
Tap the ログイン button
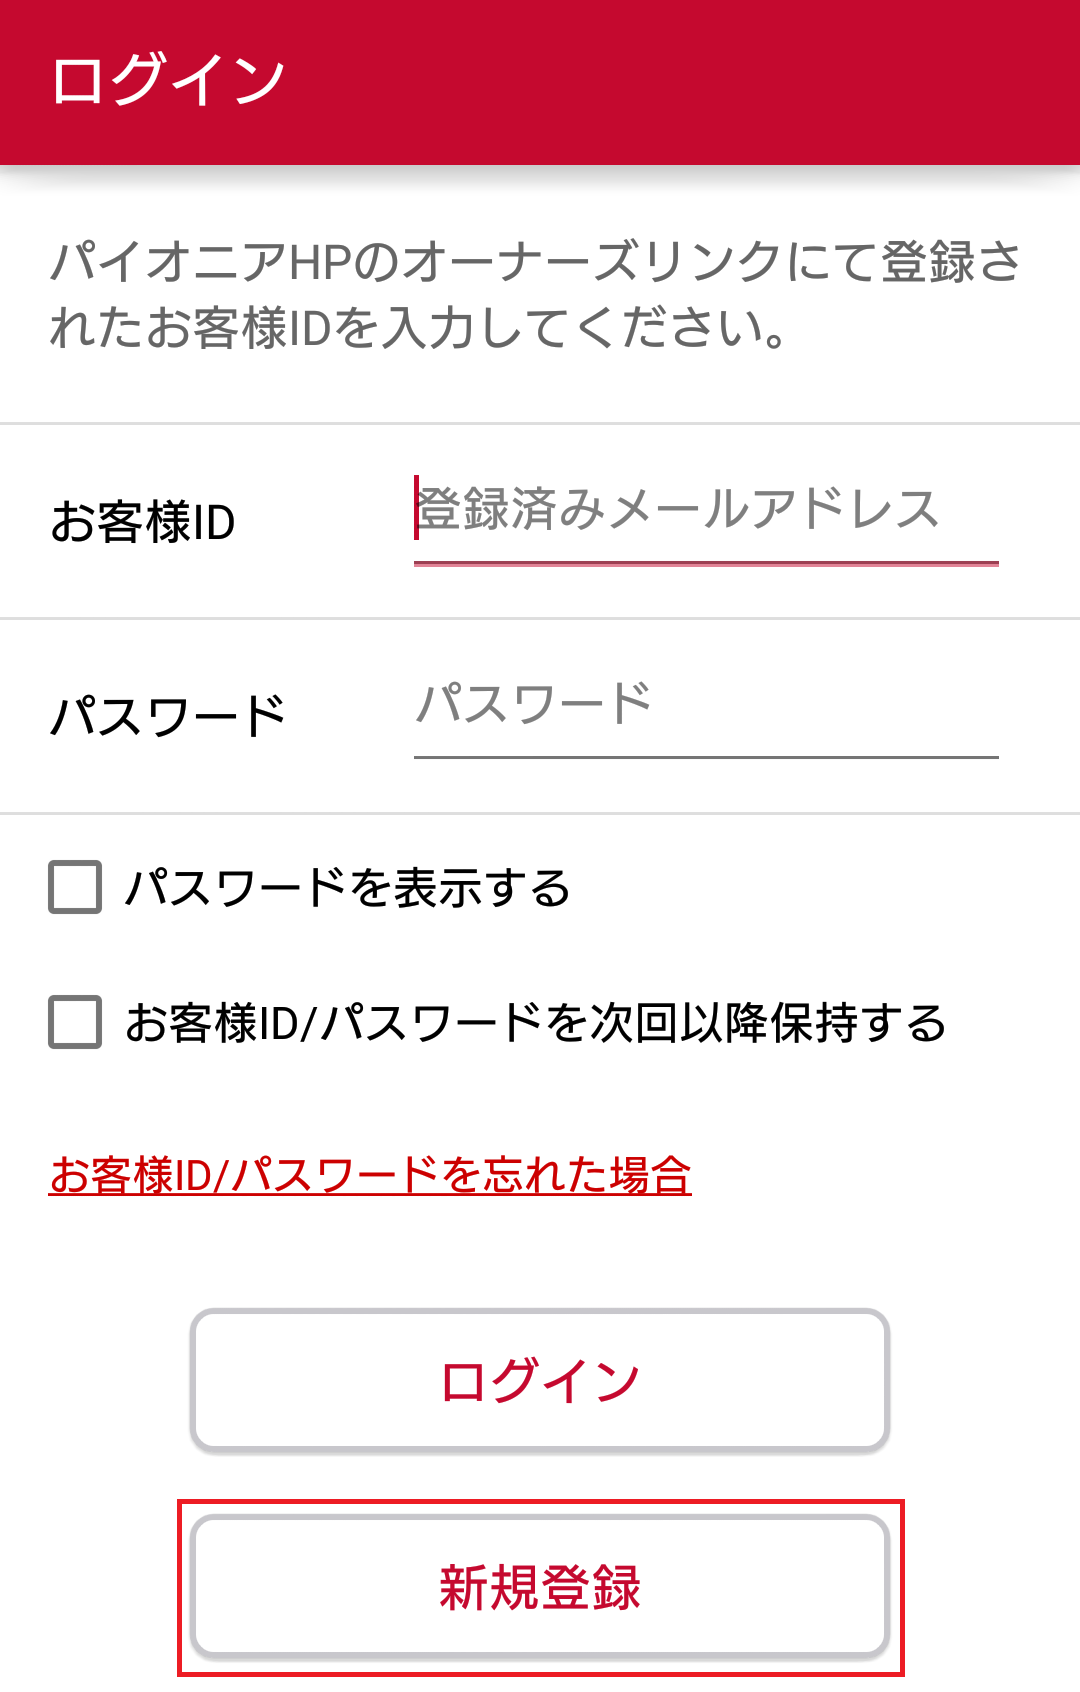[x=540, y=1380]
